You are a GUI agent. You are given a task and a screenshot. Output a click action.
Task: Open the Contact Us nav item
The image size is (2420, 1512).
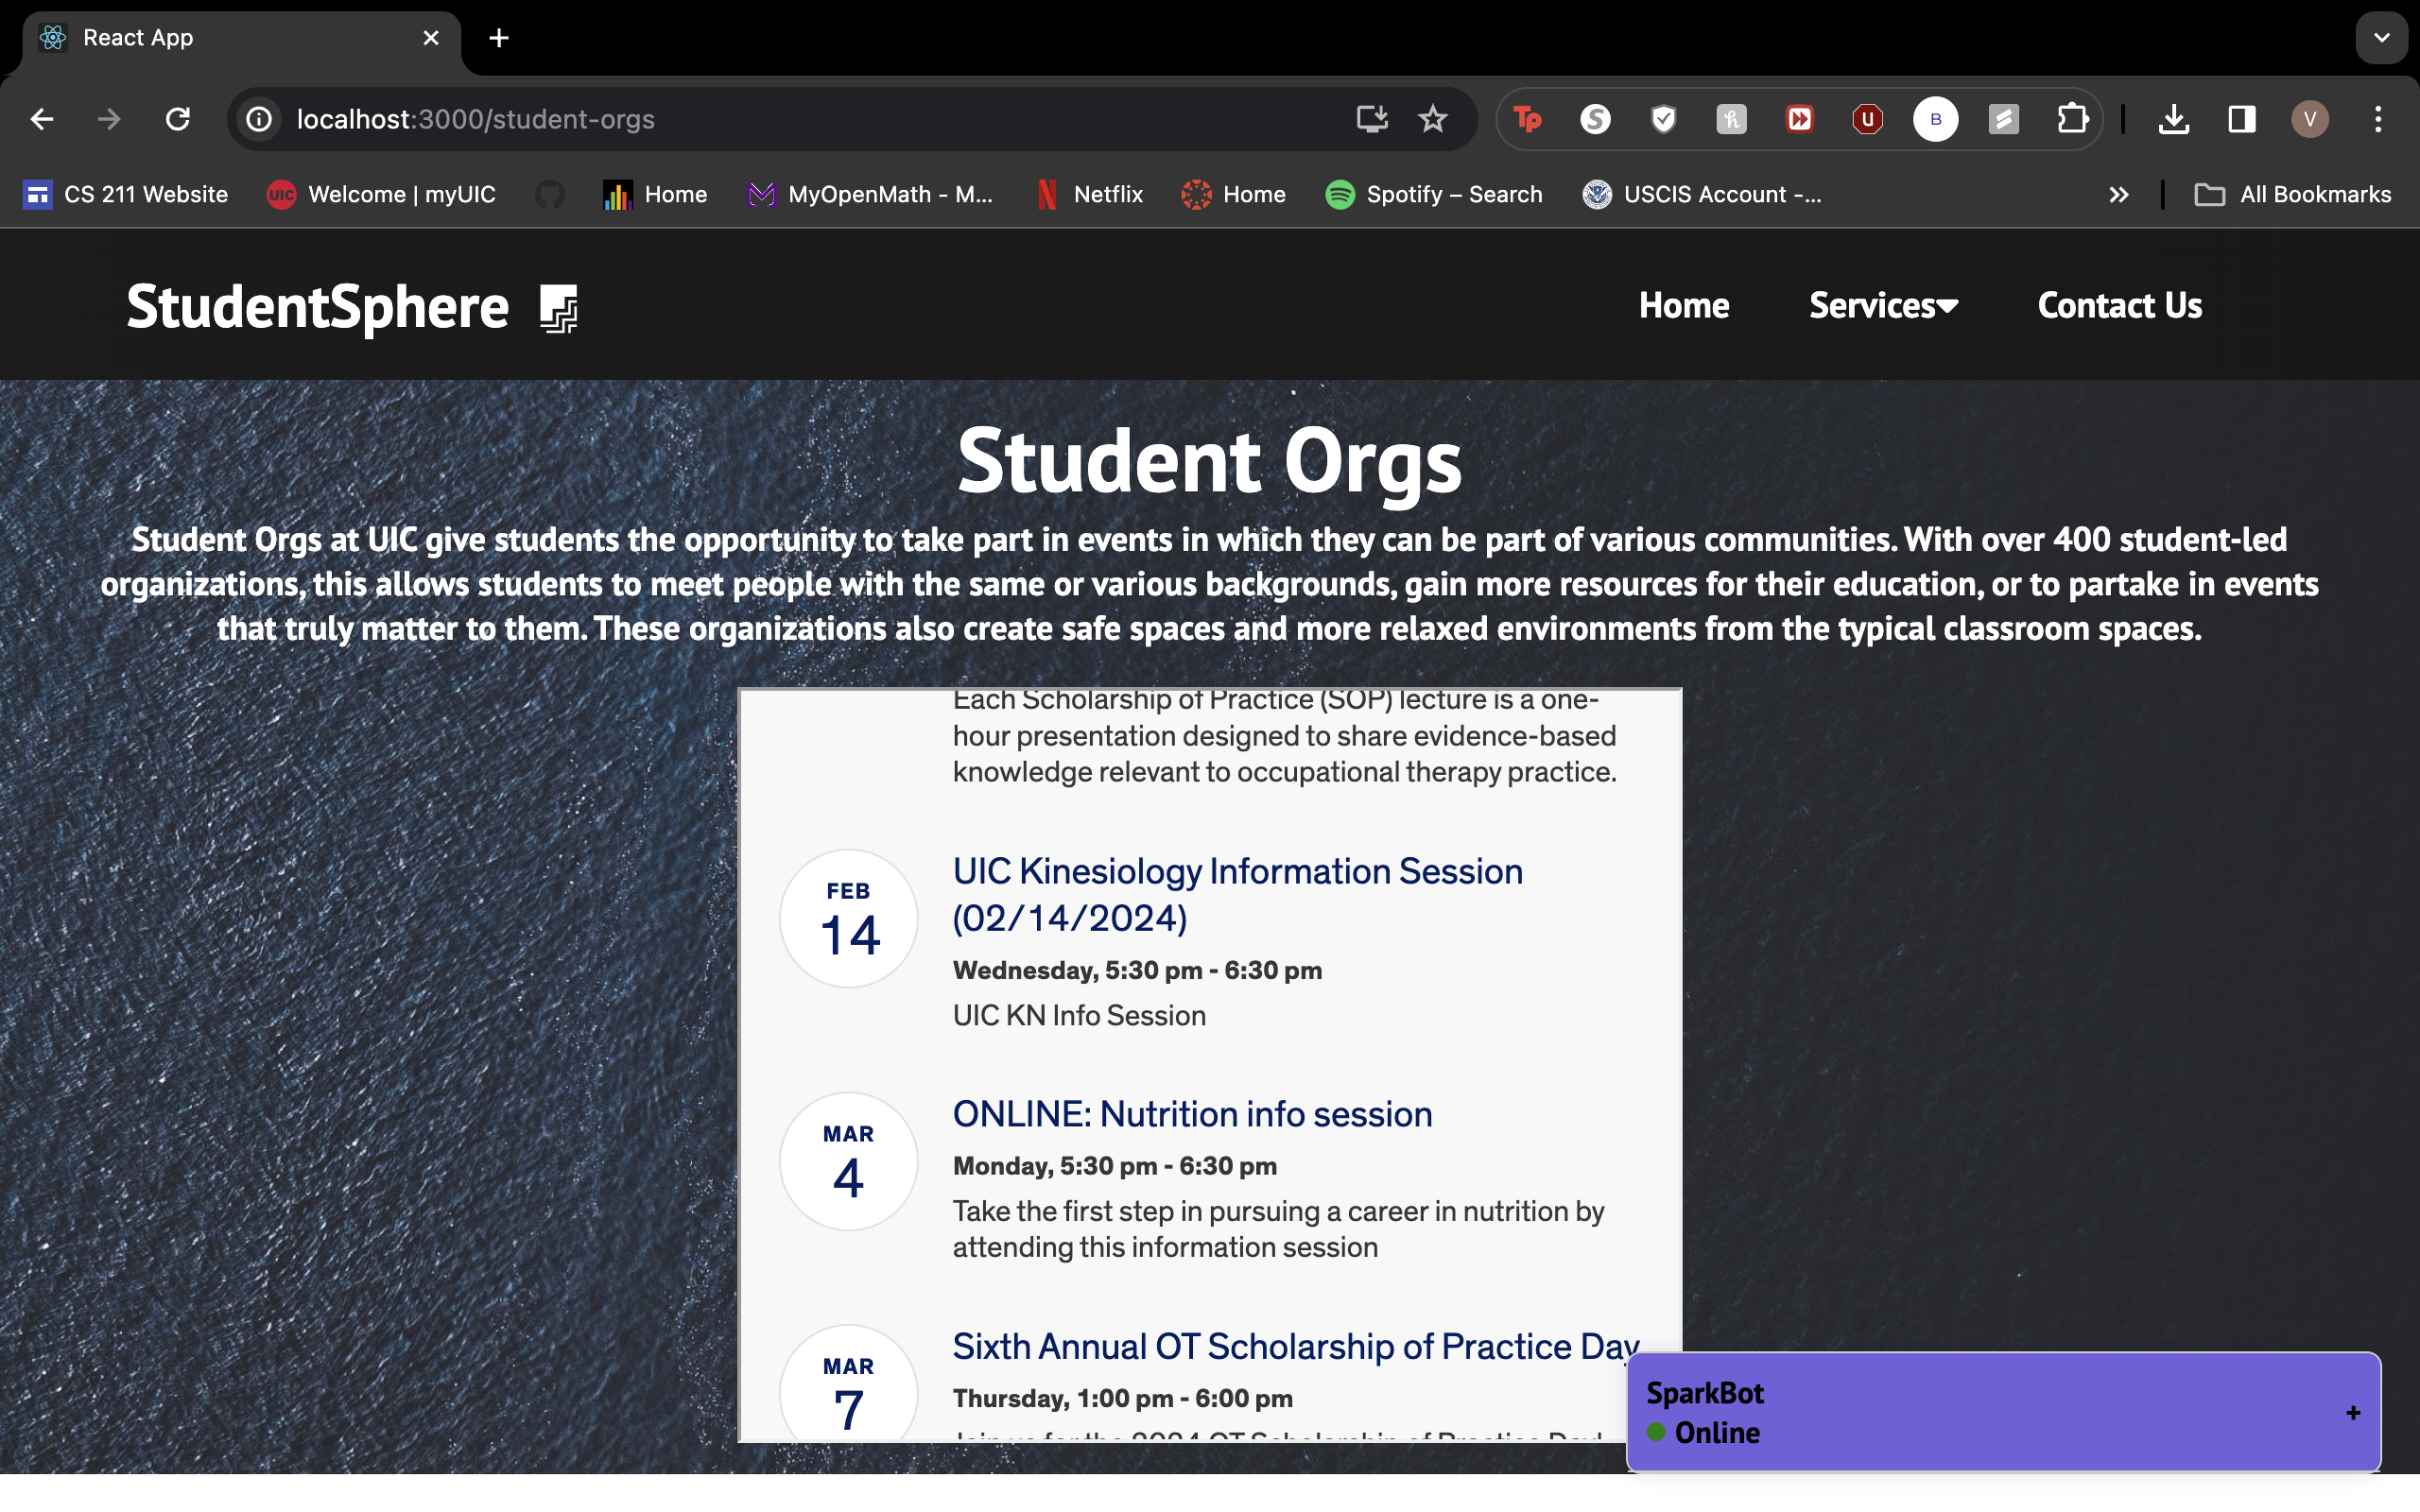pyautogui.click(x=2119, y=305)
